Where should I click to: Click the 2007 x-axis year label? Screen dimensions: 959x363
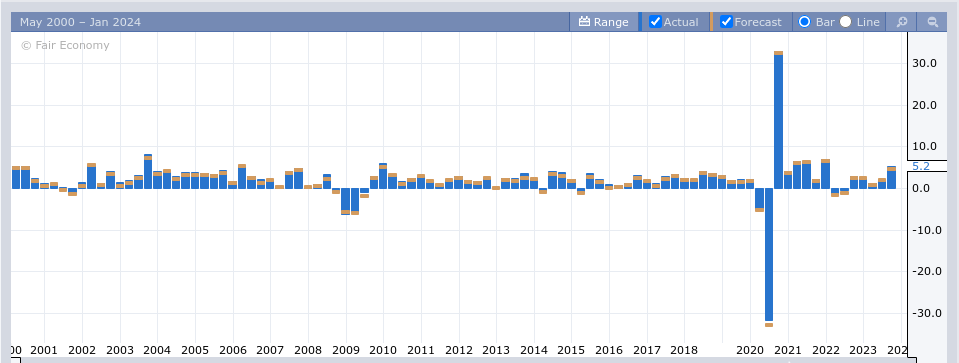point(270,351)
